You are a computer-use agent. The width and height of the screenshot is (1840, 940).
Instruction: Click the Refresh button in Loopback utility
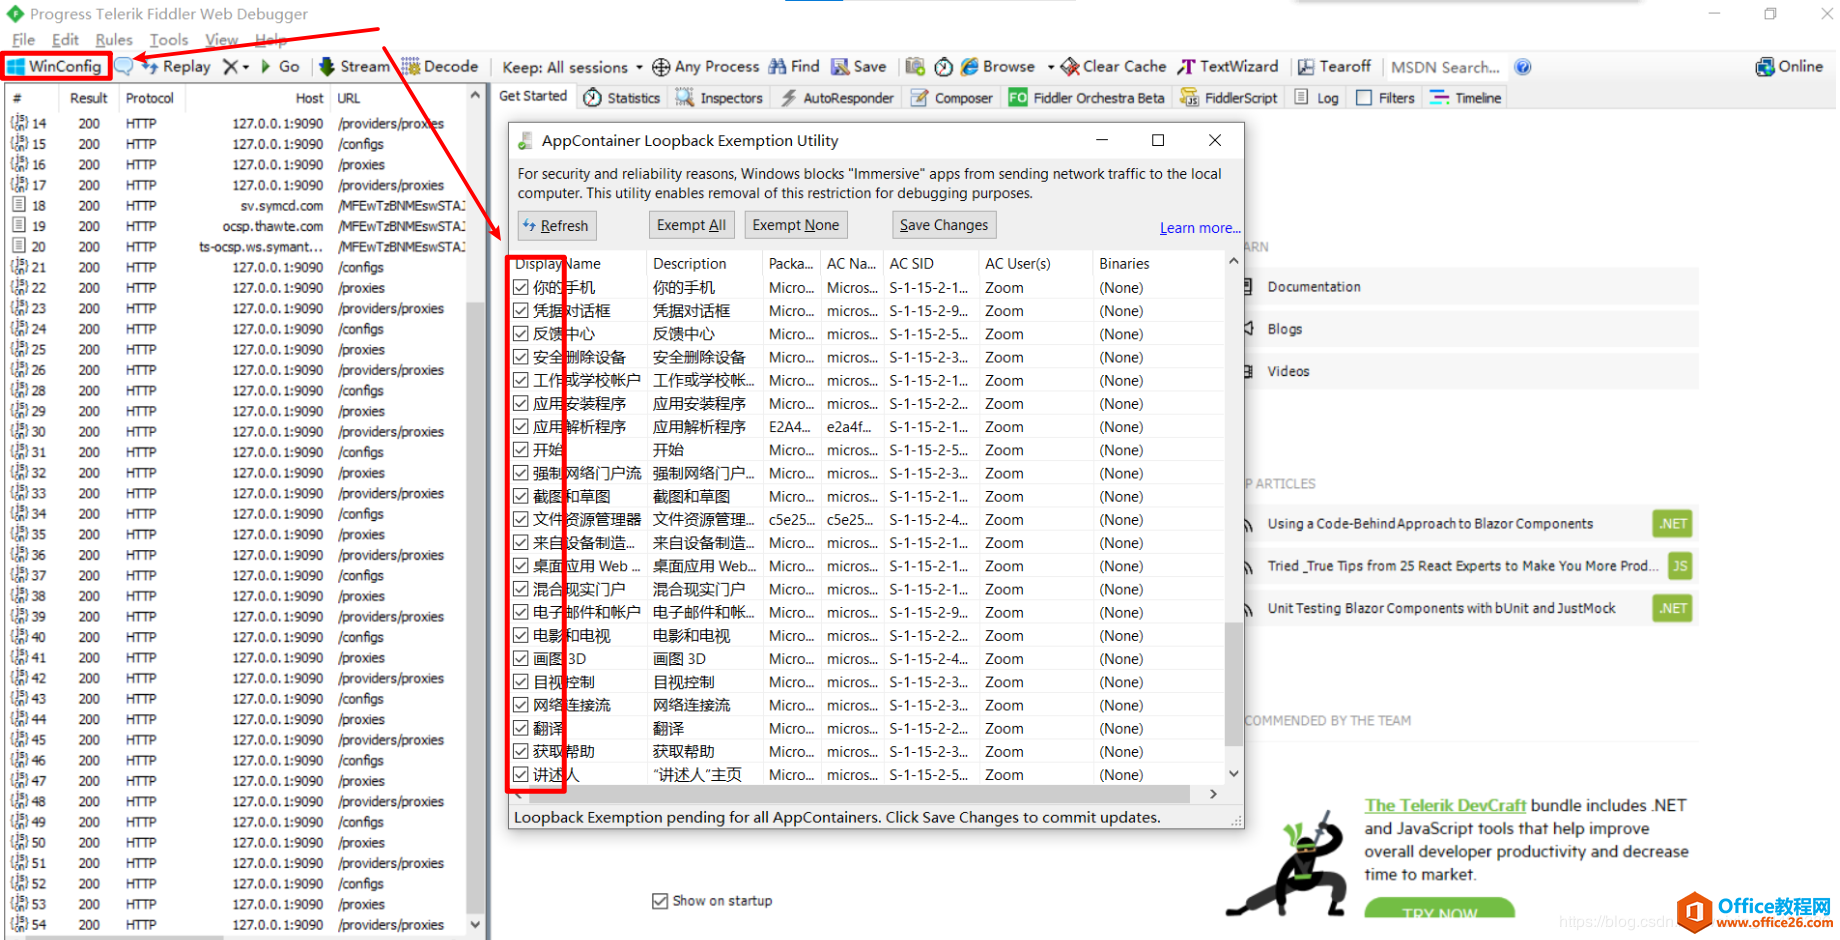(557, 225)
